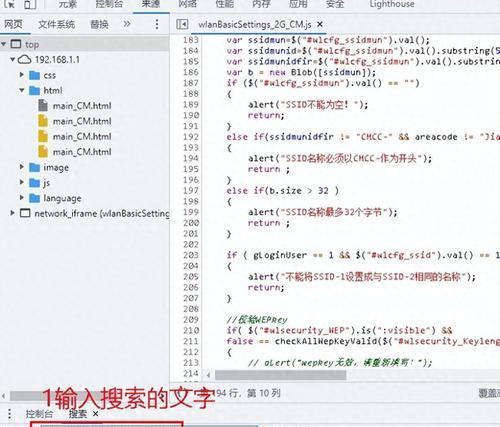Select the 替换 navigator tab
The width and height of the screenshot is (500, 427).
[99, 24]
